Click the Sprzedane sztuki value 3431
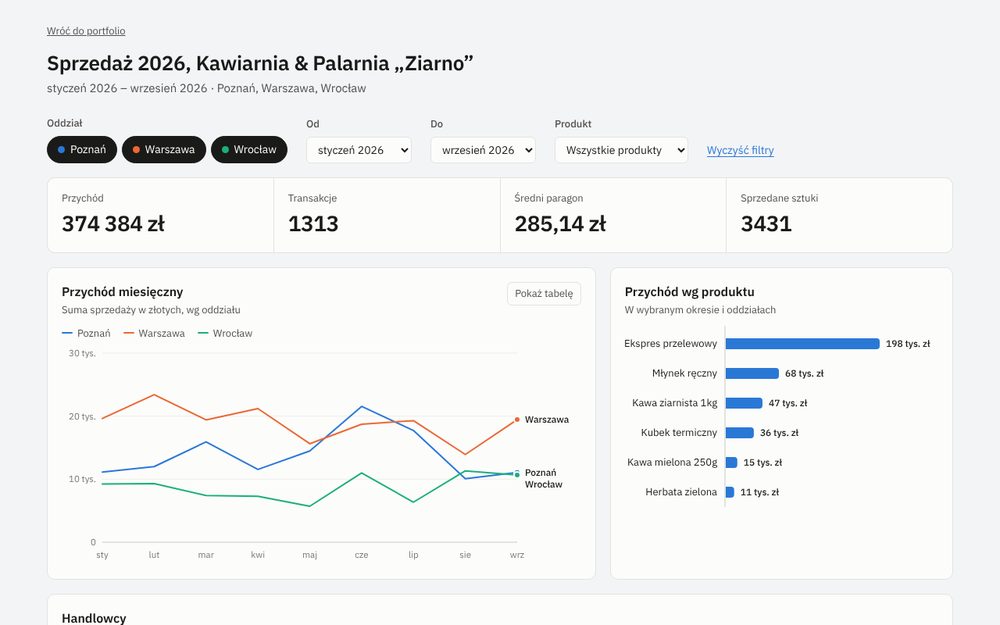This screenshot has width=1000, height=625. [766, 224]
